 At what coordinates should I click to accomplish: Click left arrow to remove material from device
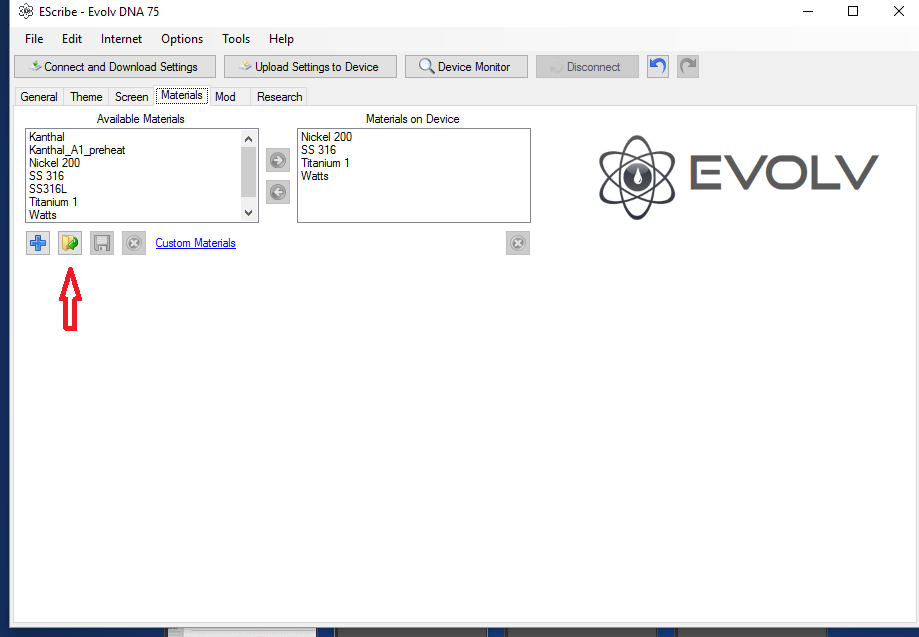278,192
